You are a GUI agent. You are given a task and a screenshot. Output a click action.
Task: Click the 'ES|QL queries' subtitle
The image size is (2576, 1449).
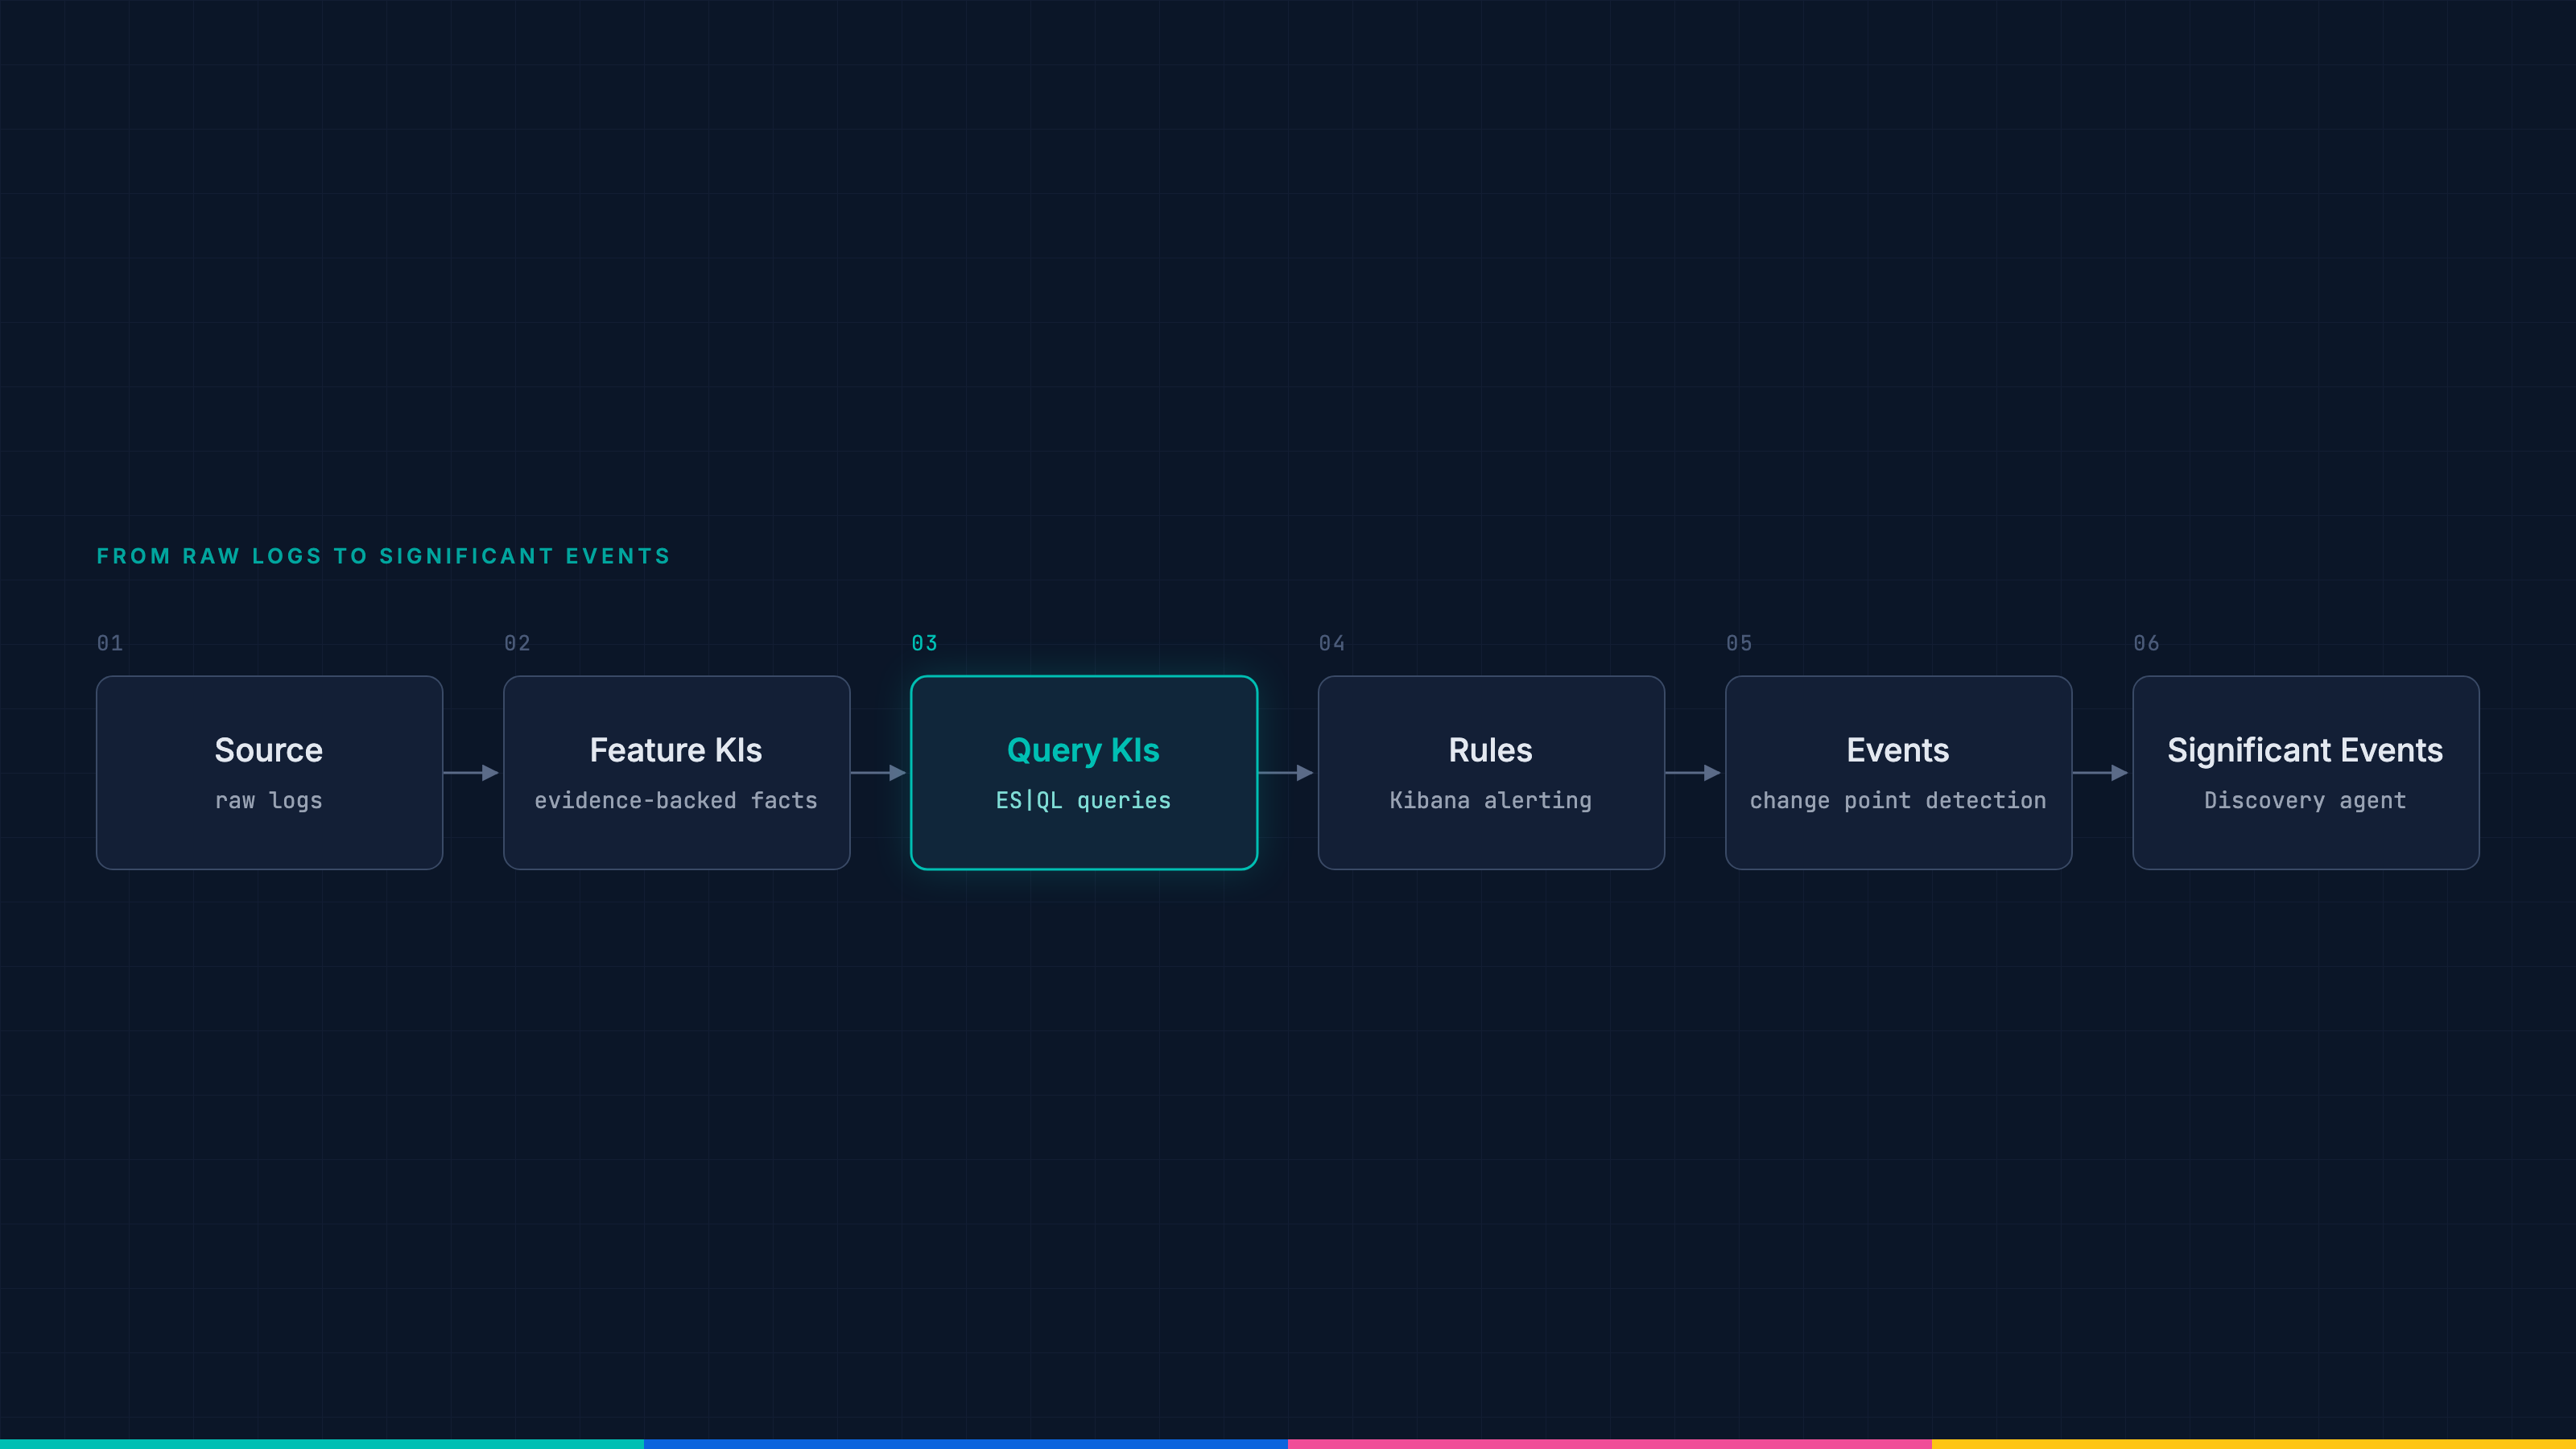1083,800
